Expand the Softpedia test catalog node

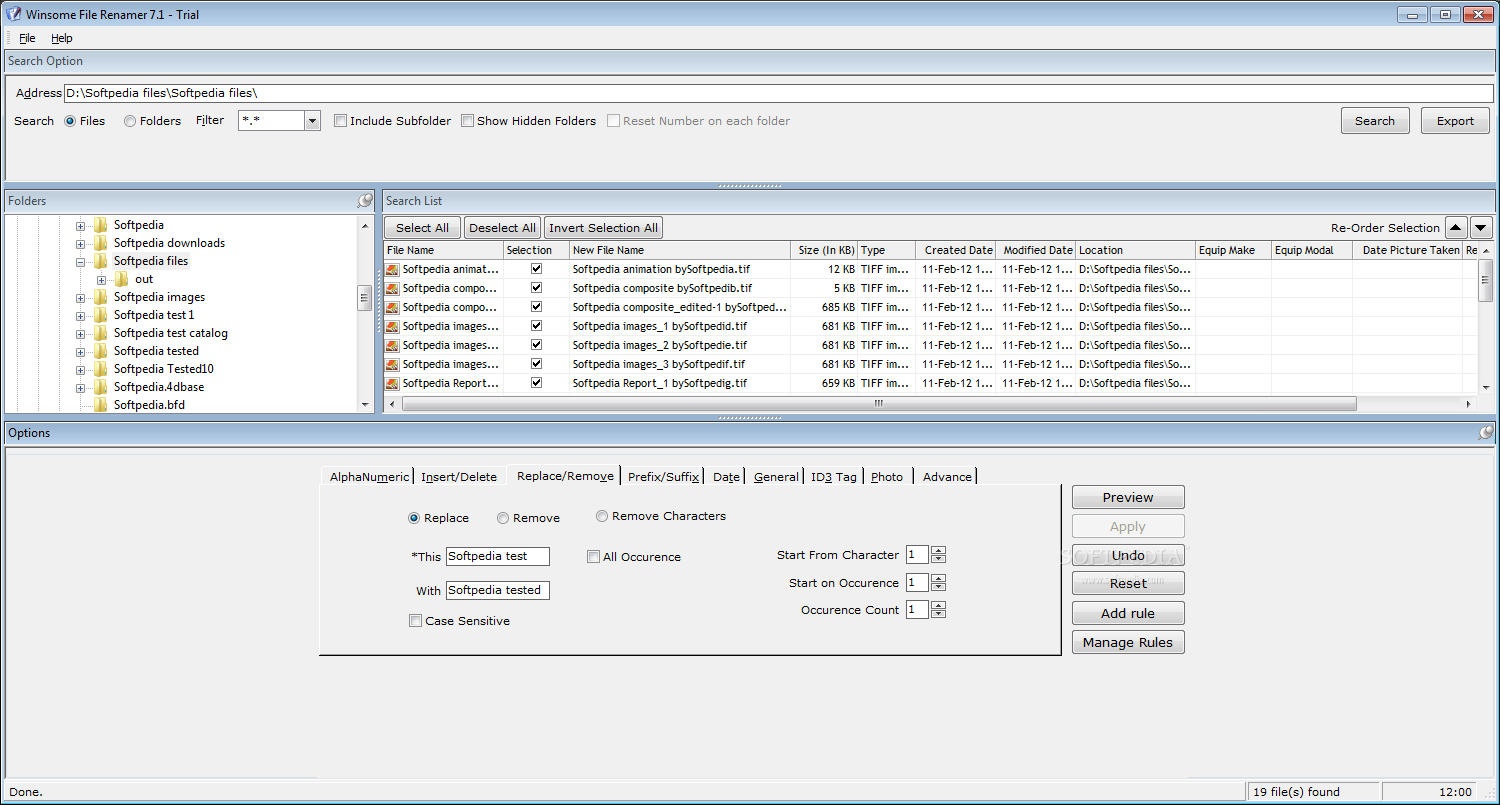point(81,333)
